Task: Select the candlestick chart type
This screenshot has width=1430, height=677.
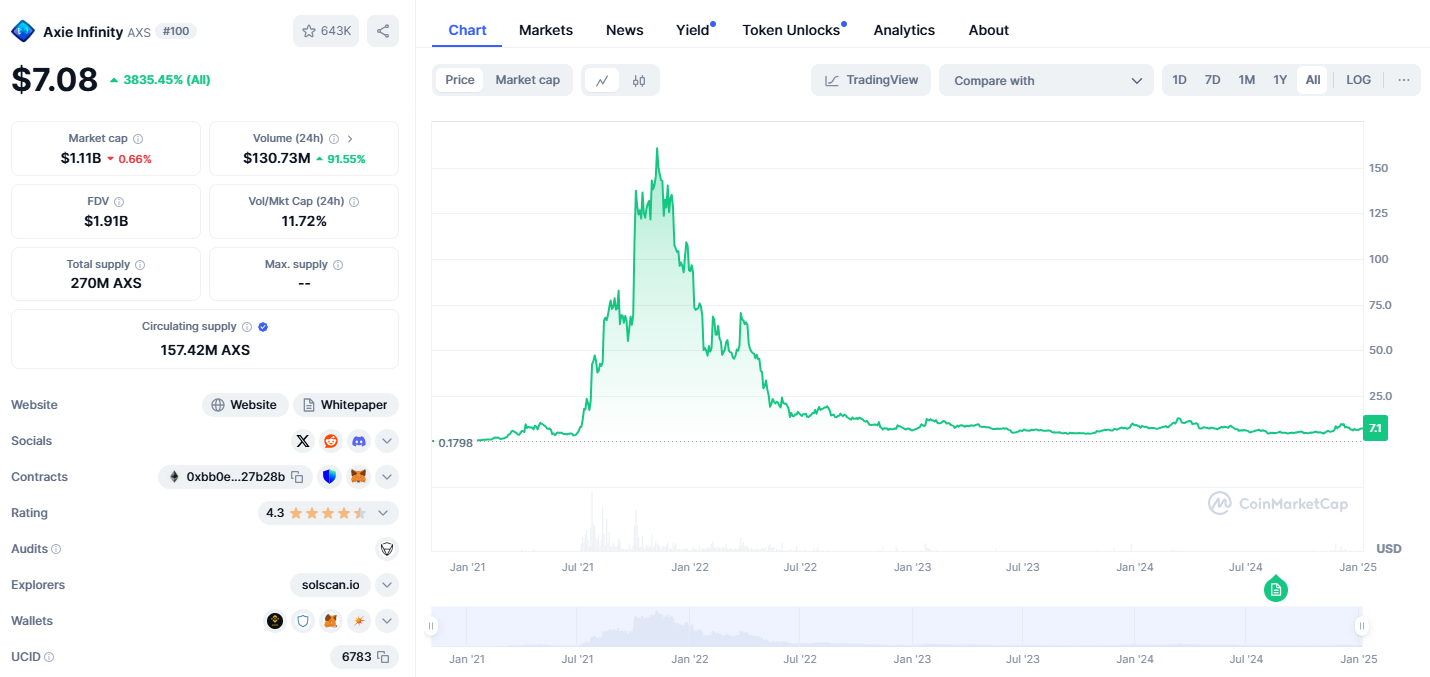Action: click(639, 81)
